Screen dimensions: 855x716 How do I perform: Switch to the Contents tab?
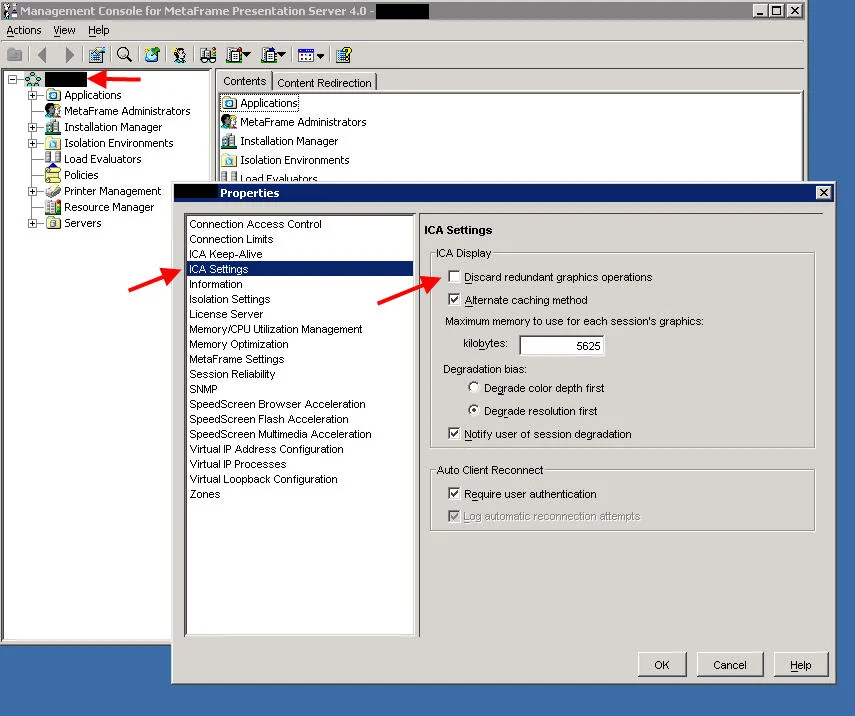244,81
